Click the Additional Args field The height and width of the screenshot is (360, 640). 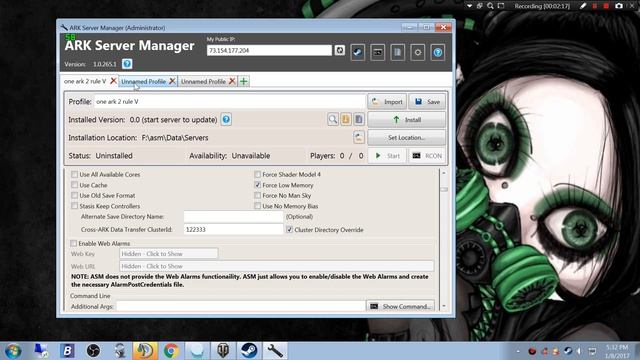(x=240, y=306)
